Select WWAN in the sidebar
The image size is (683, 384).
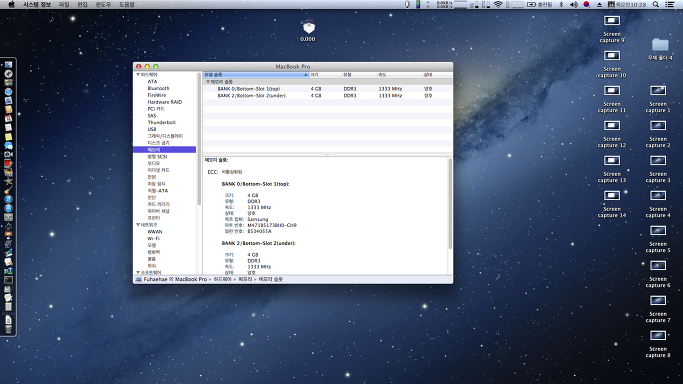click(x=155, y=232)
